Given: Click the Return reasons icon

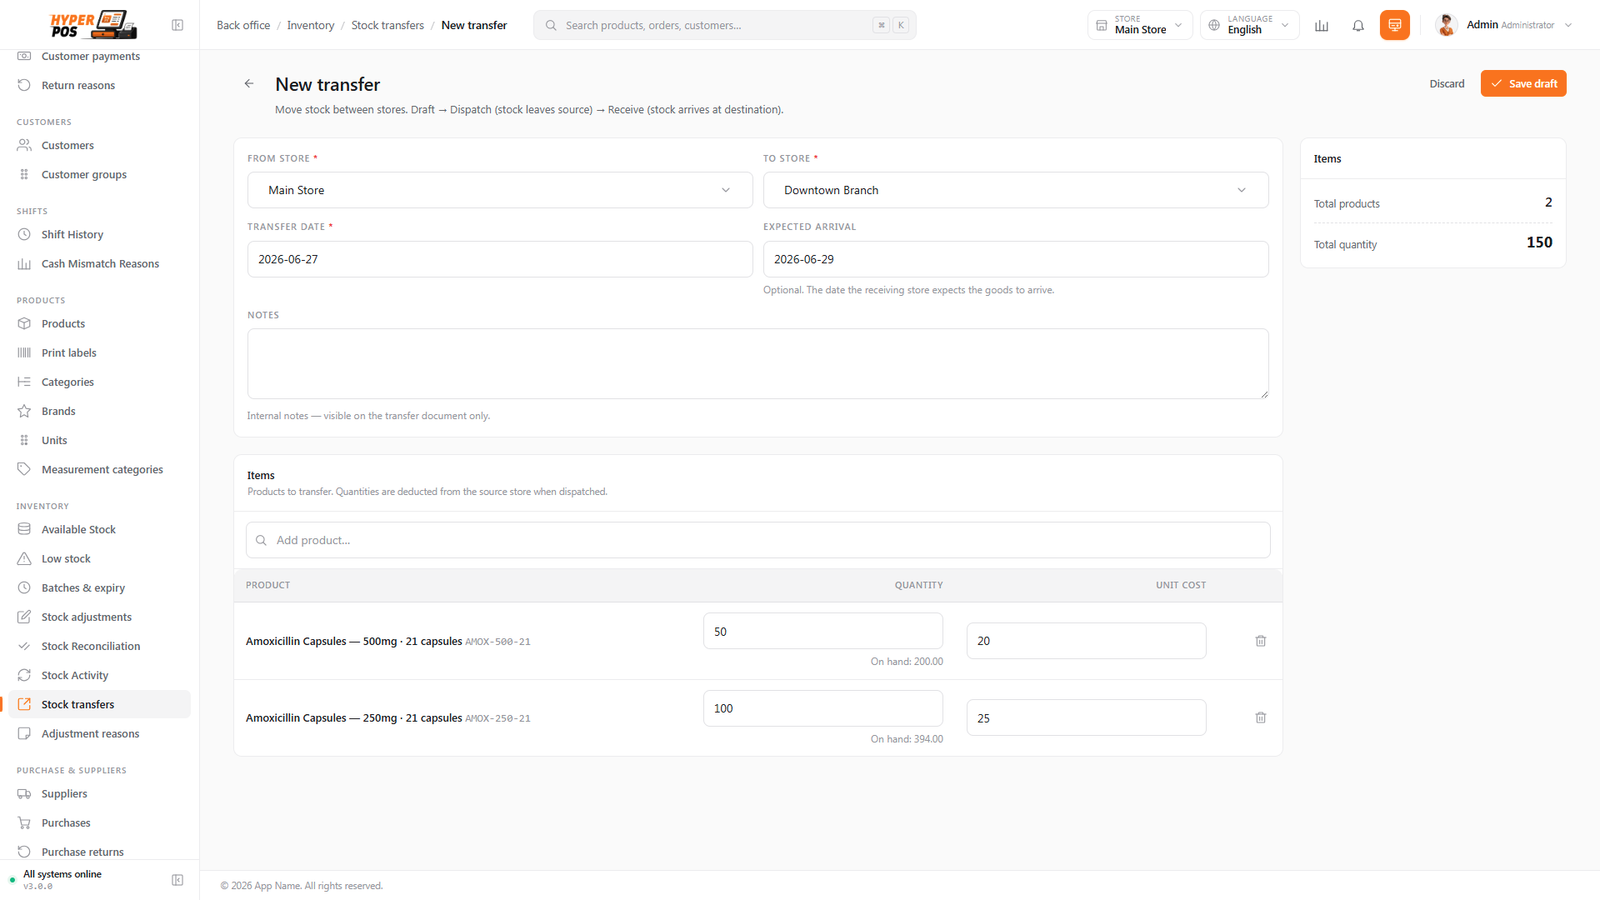Looking at the screenshot, I should point(24,85).
